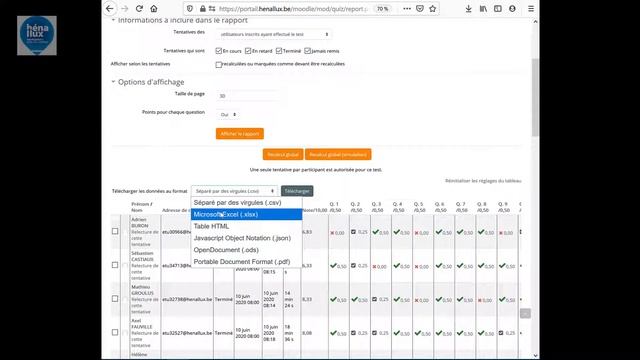Click the 'Afficher le rapport' button
The width and height of the screenshot is (640, 360).
coord(240,134)
